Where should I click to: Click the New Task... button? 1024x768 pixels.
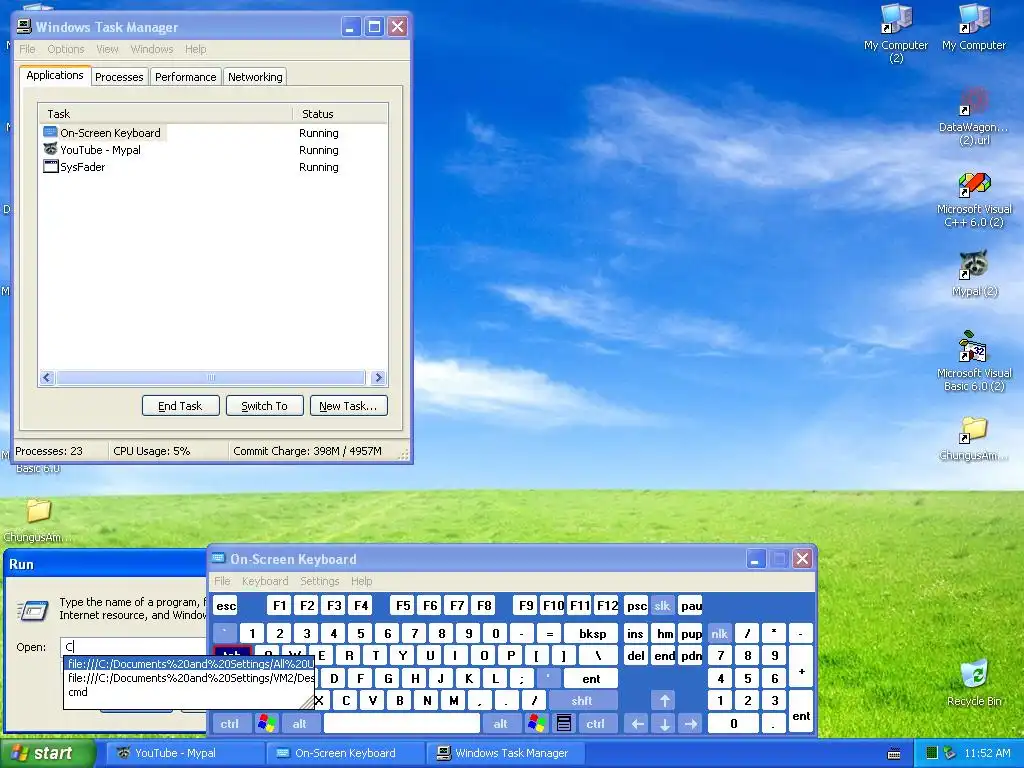click(348, 406)
